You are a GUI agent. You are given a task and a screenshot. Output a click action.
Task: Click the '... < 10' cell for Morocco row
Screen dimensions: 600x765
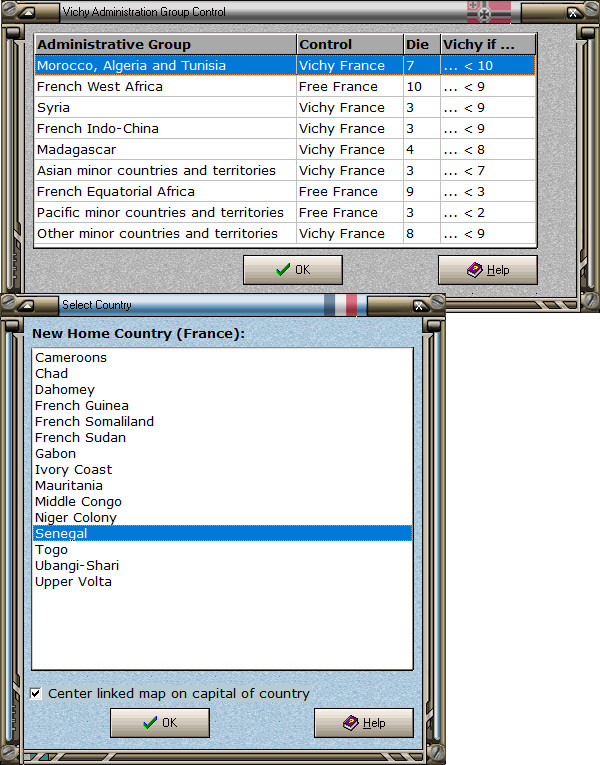pyautogui.click(x=488, y=65)
